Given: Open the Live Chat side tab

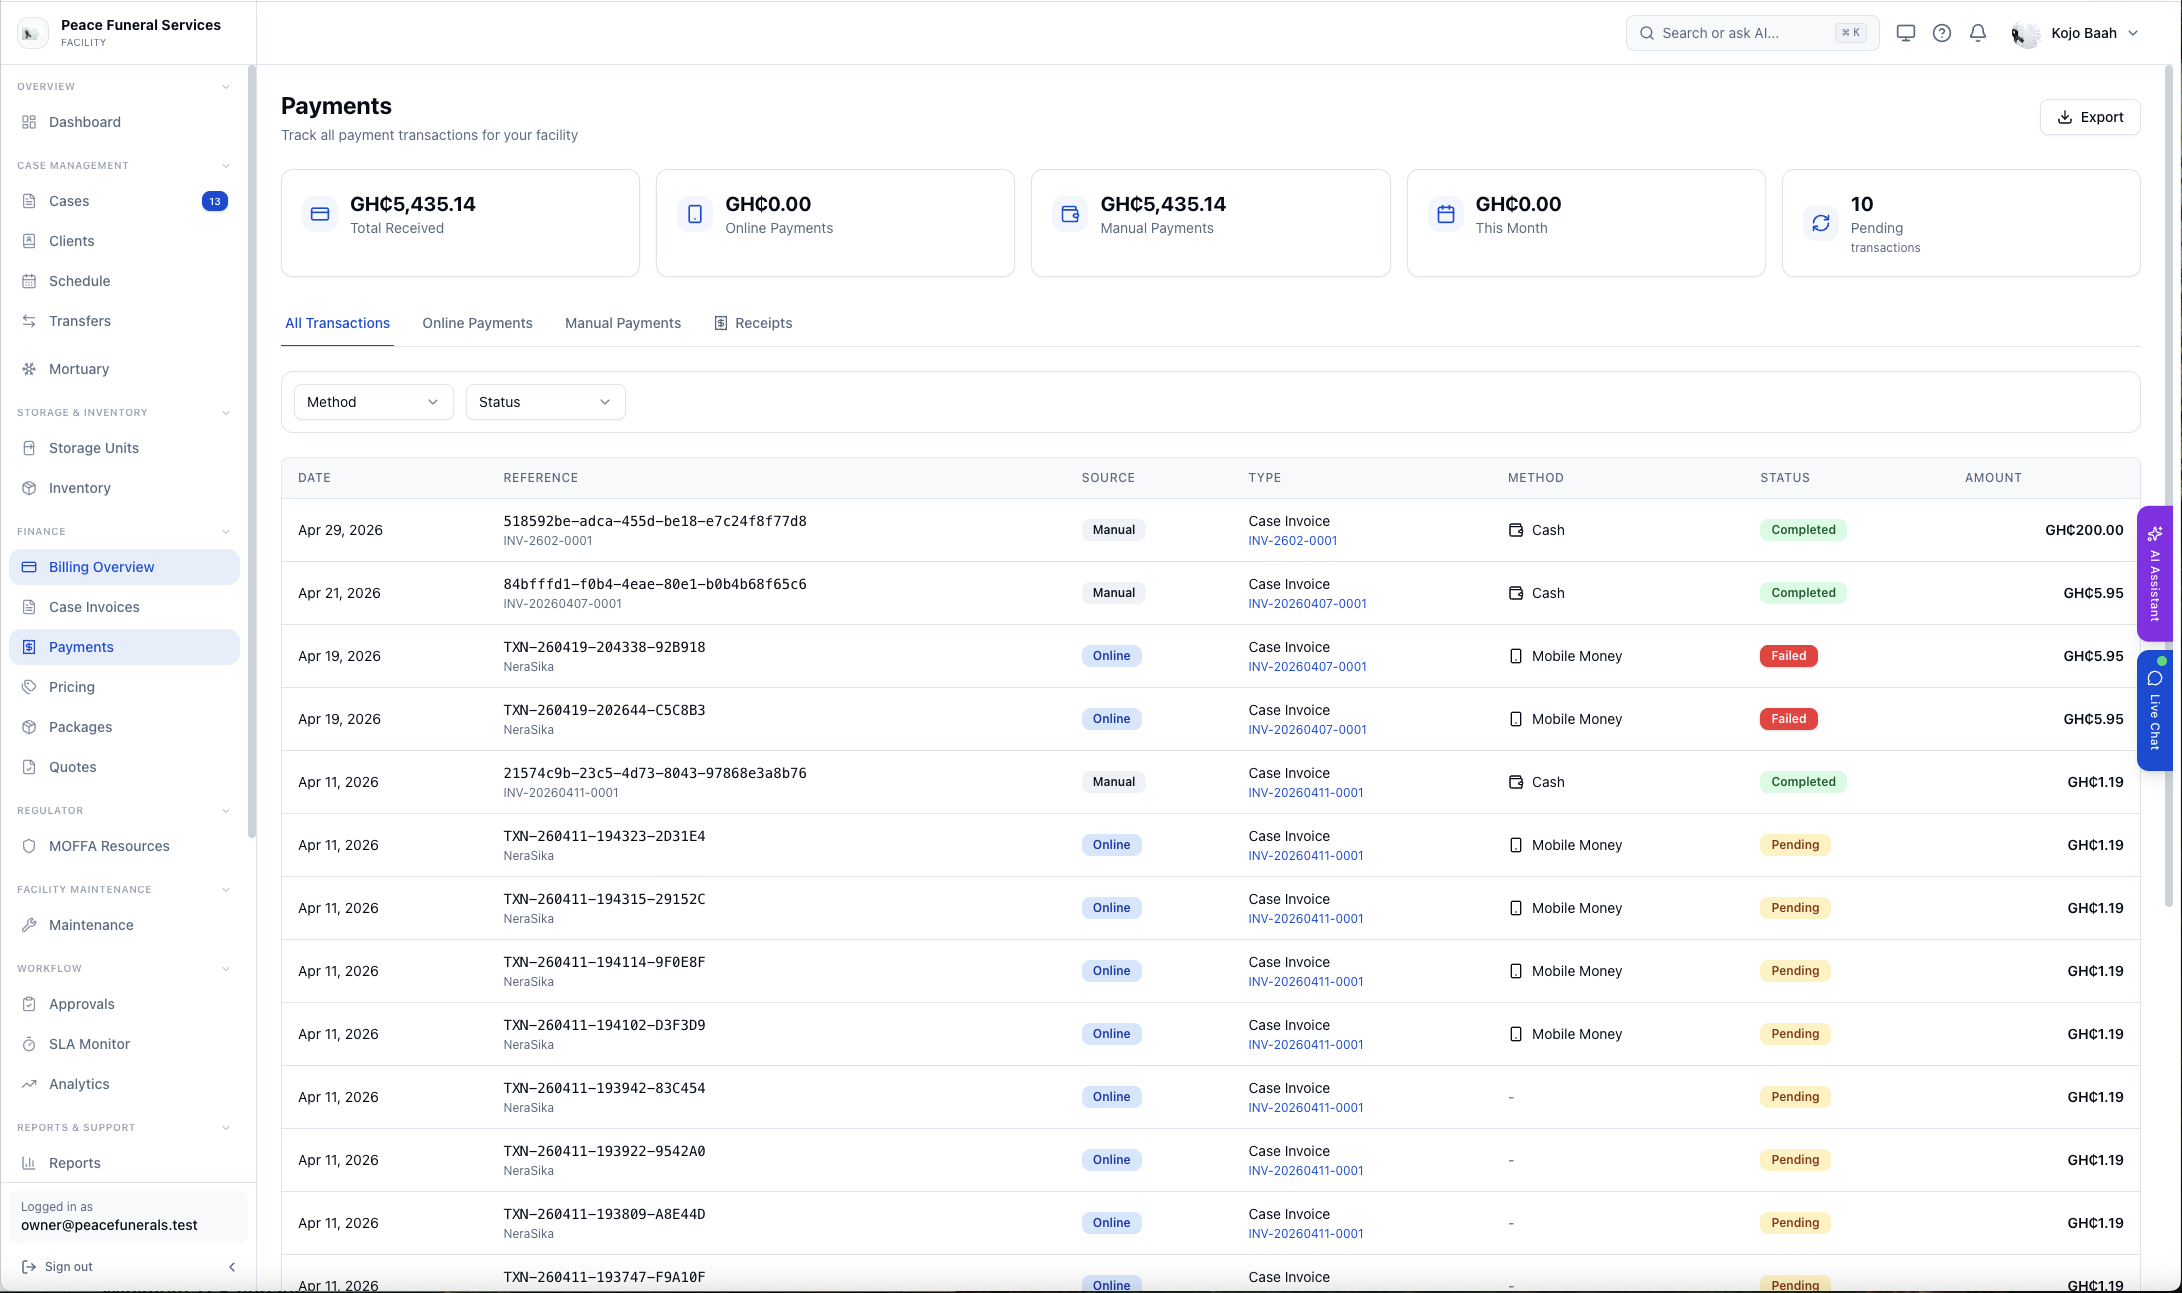Looking at the screenshot, I should pos(2155,710).
